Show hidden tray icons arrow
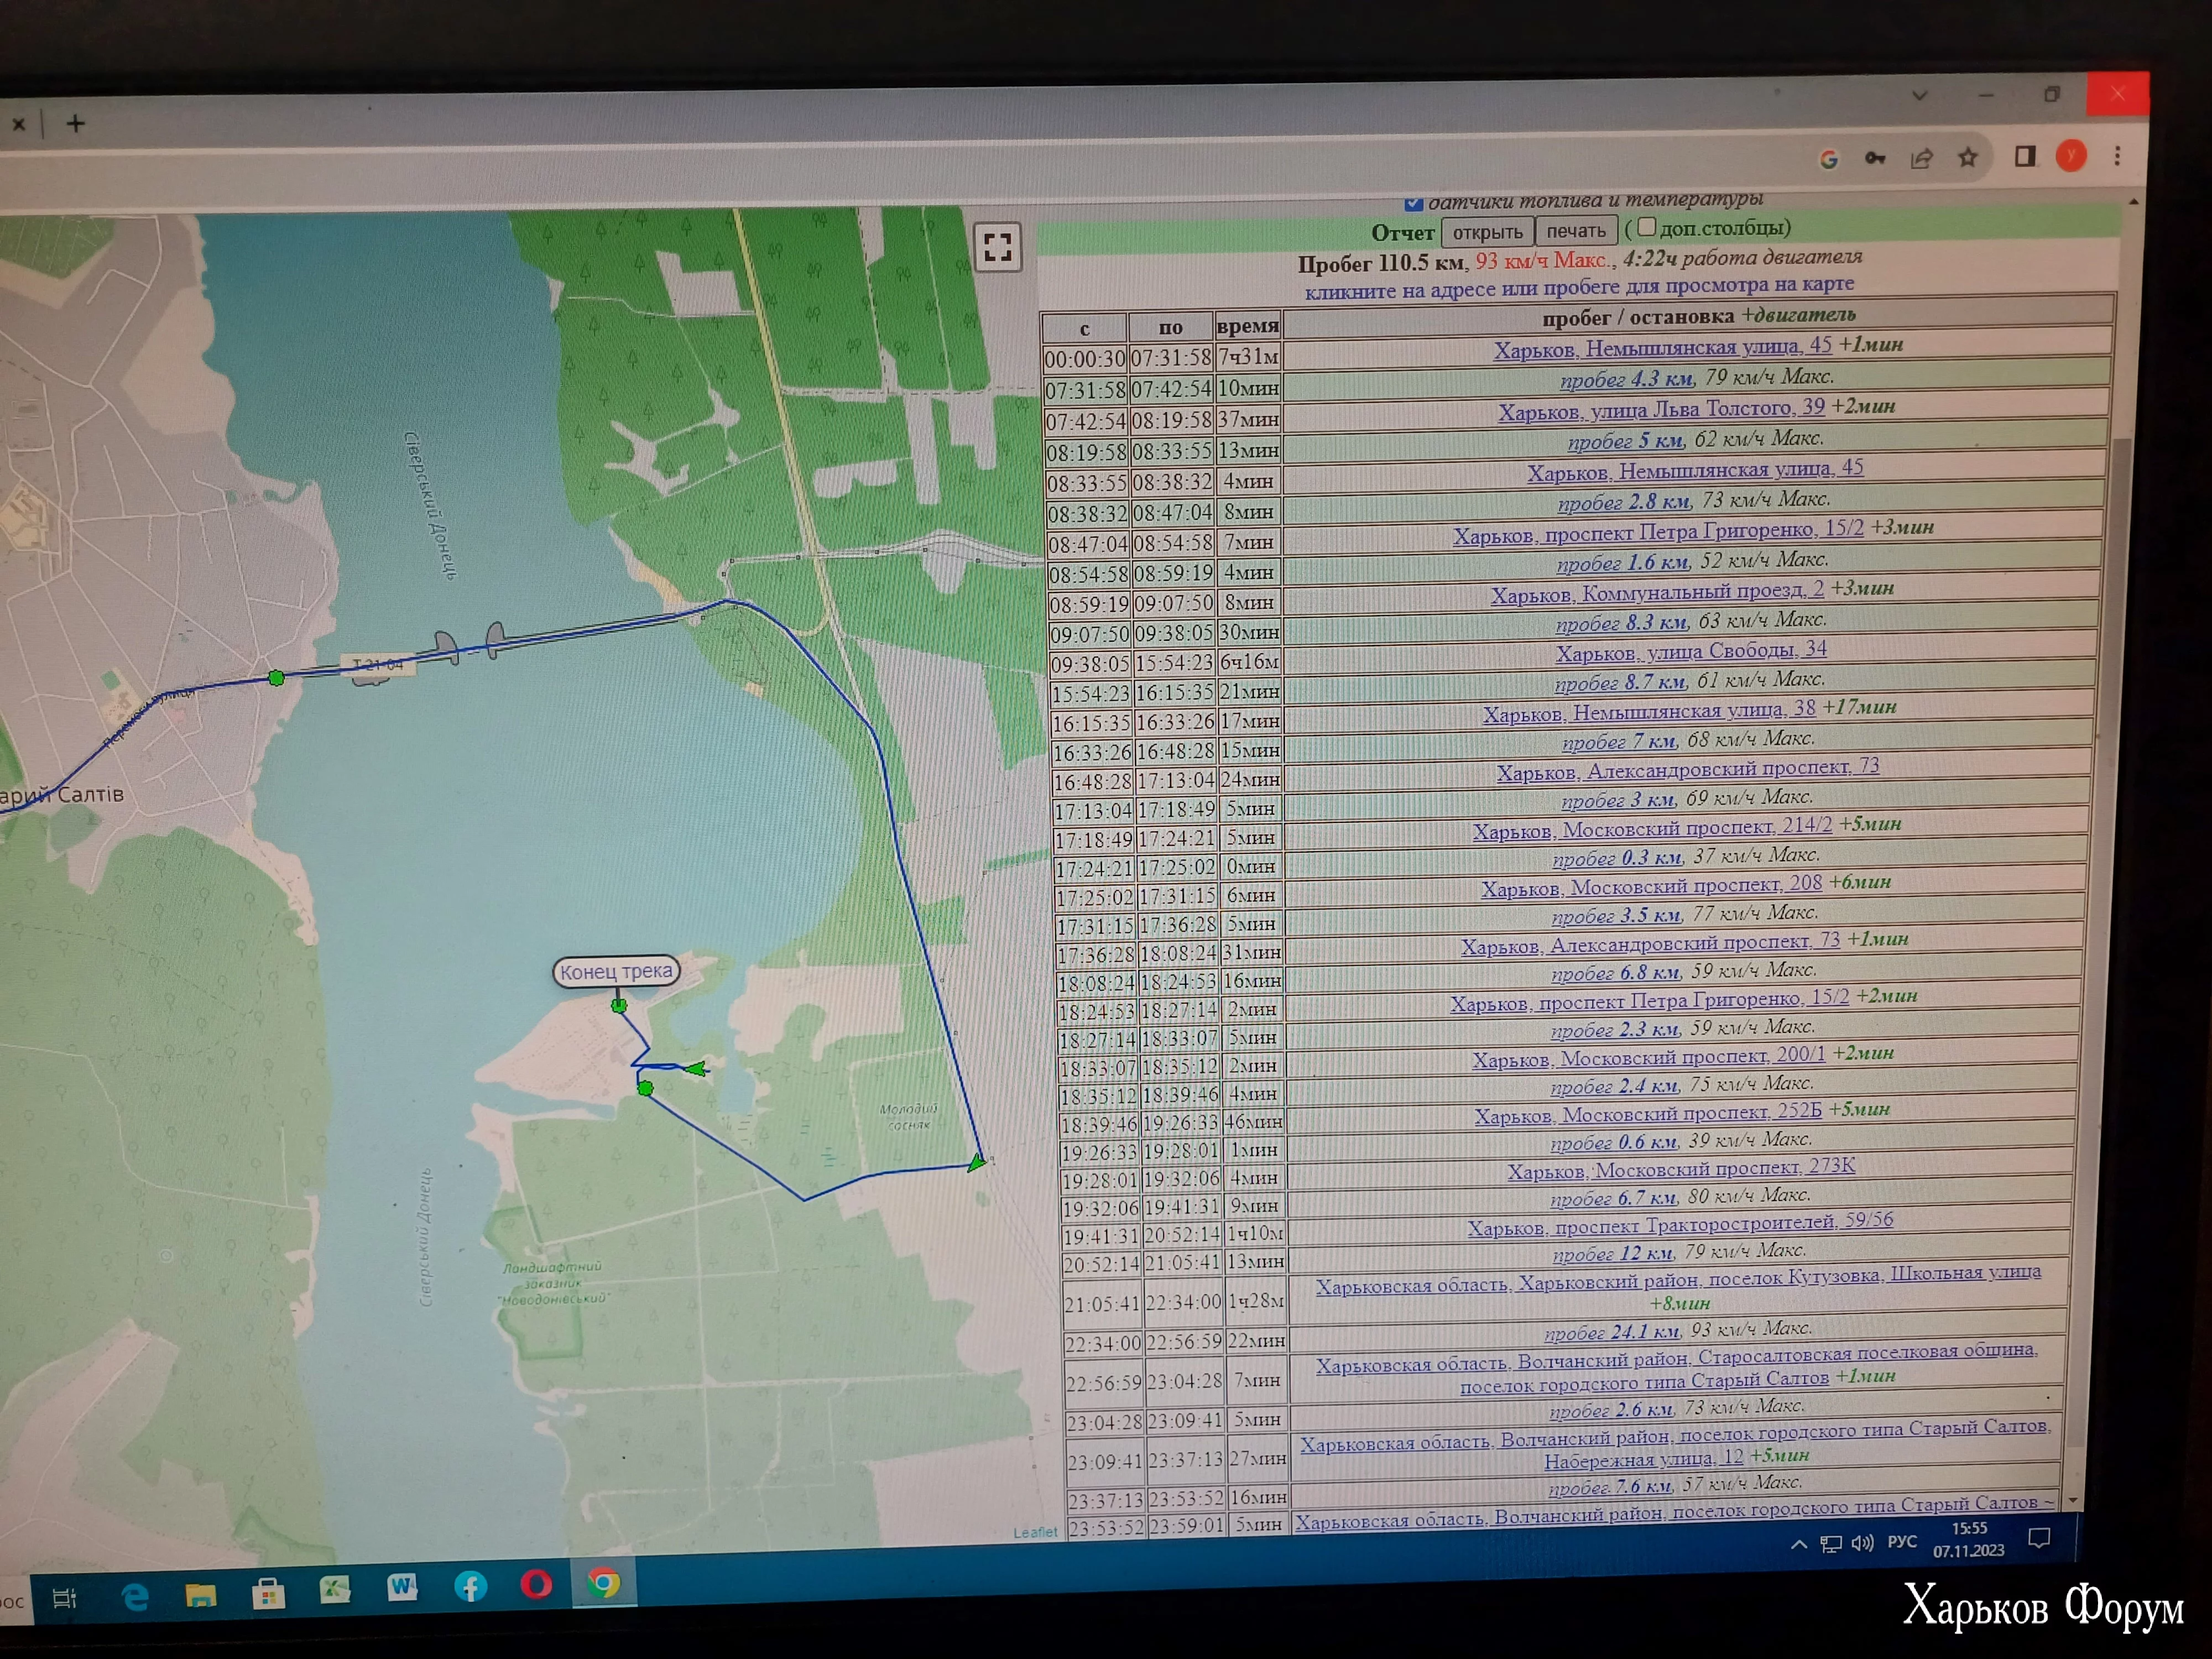This screenshot has width=2212, height=1659. click(1799, 1545)
